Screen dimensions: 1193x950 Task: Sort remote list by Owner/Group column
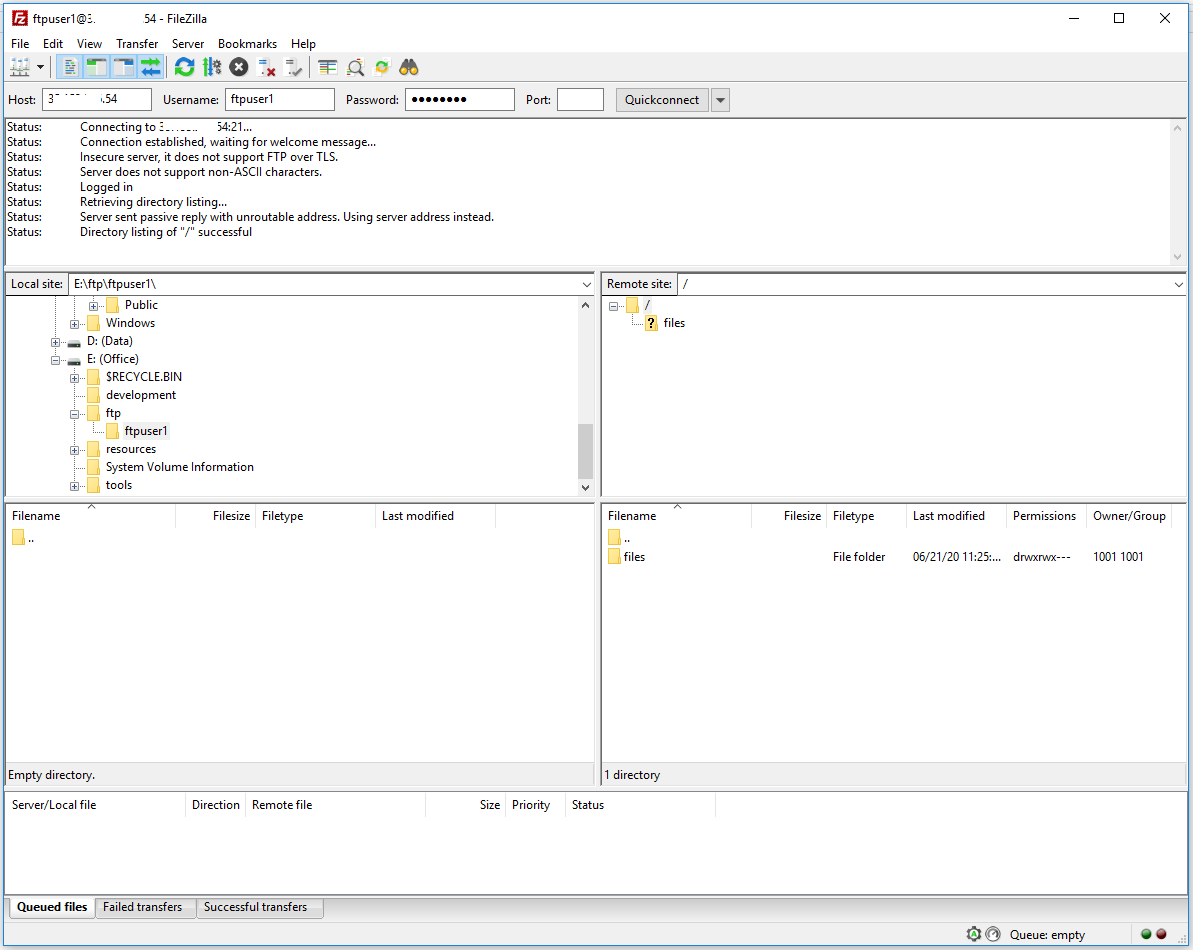(1129, 516)
